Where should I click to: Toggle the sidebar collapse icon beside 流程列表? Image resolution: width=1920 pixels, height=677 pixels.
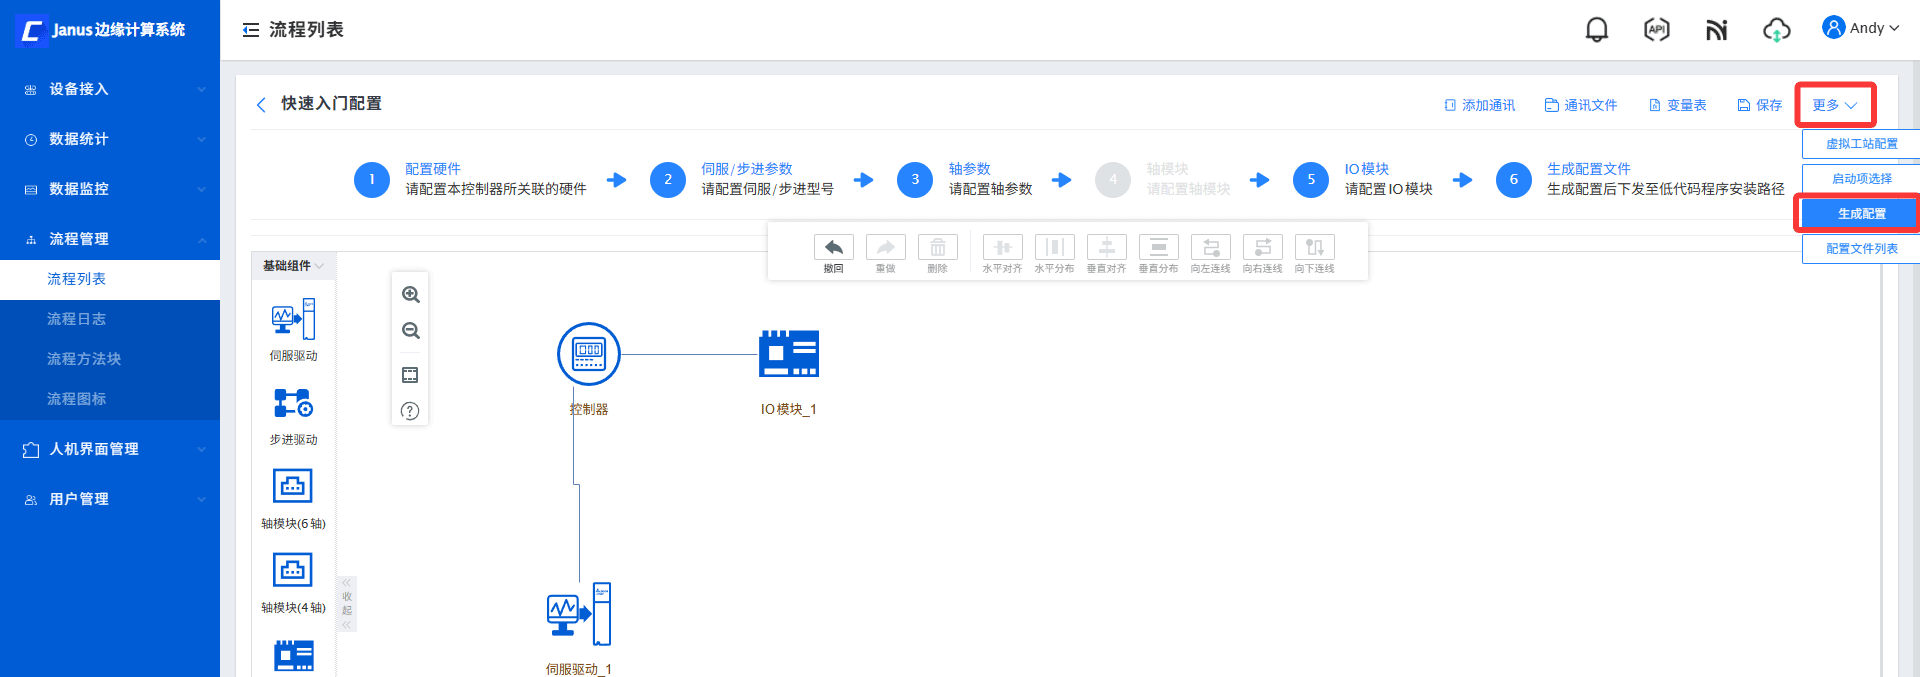click(251, 30)
